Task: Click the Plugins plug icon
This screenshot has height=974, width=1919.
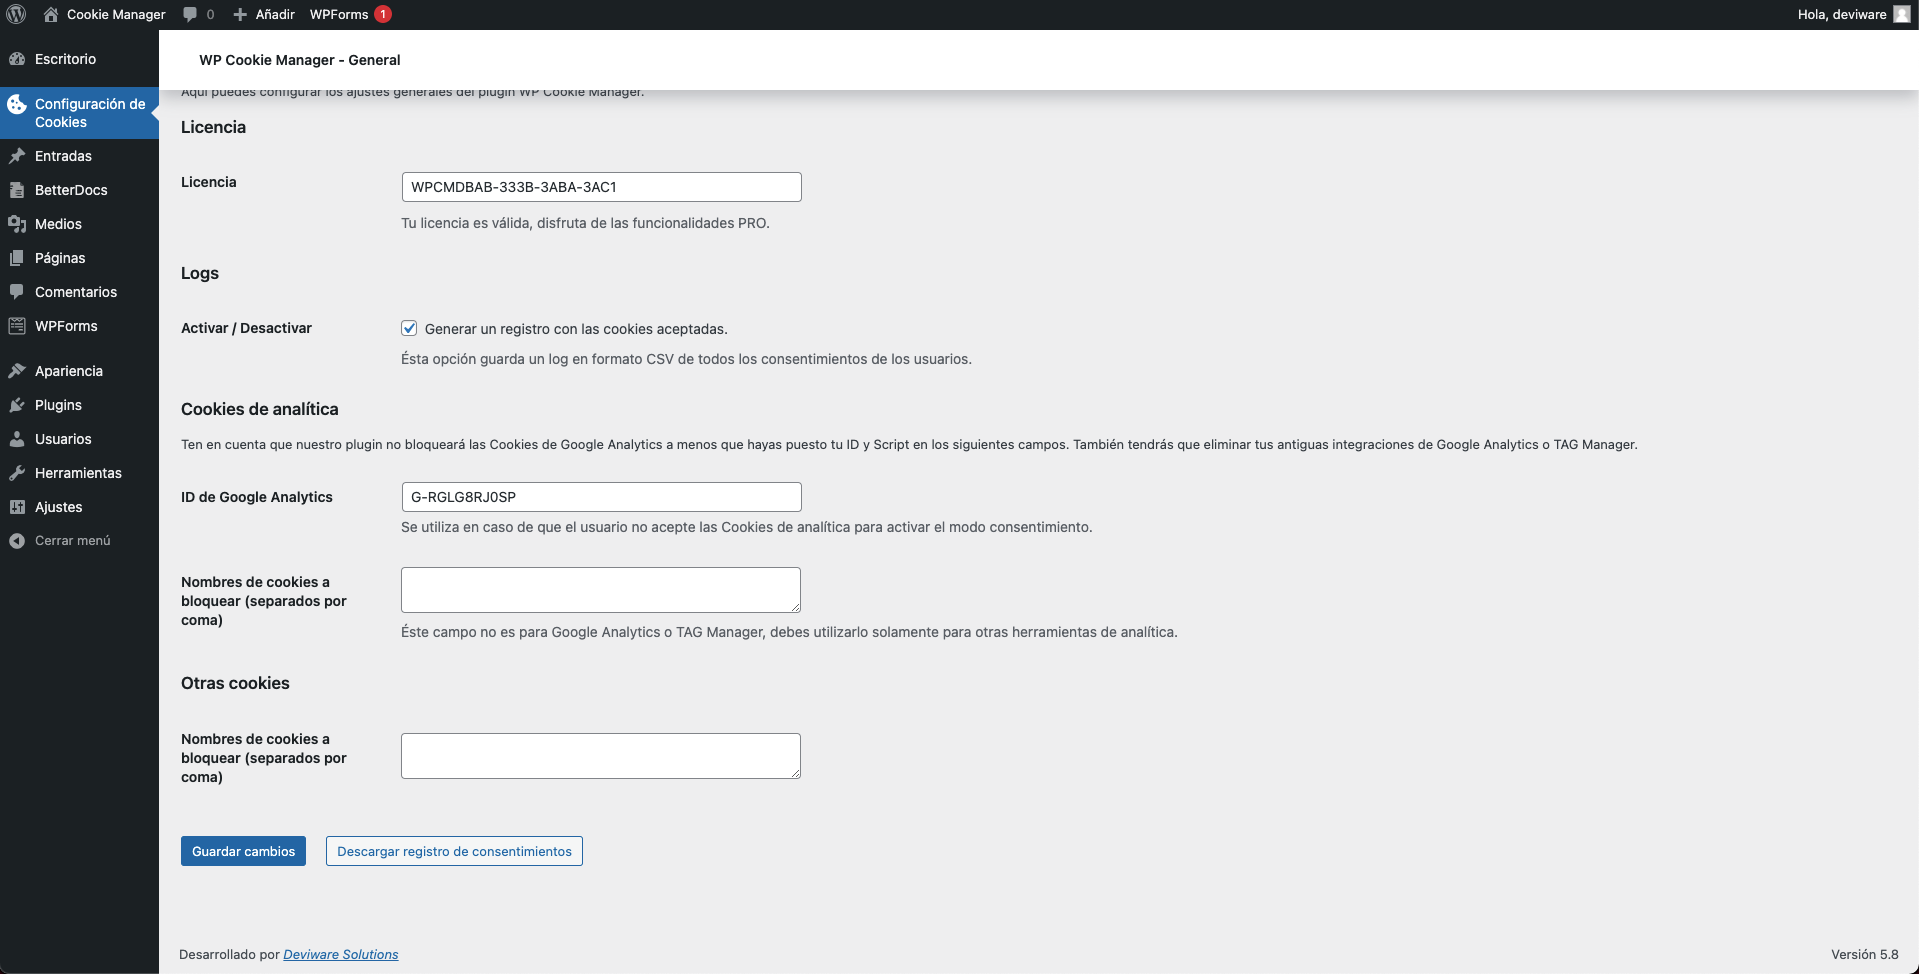Action: point(17,405)
